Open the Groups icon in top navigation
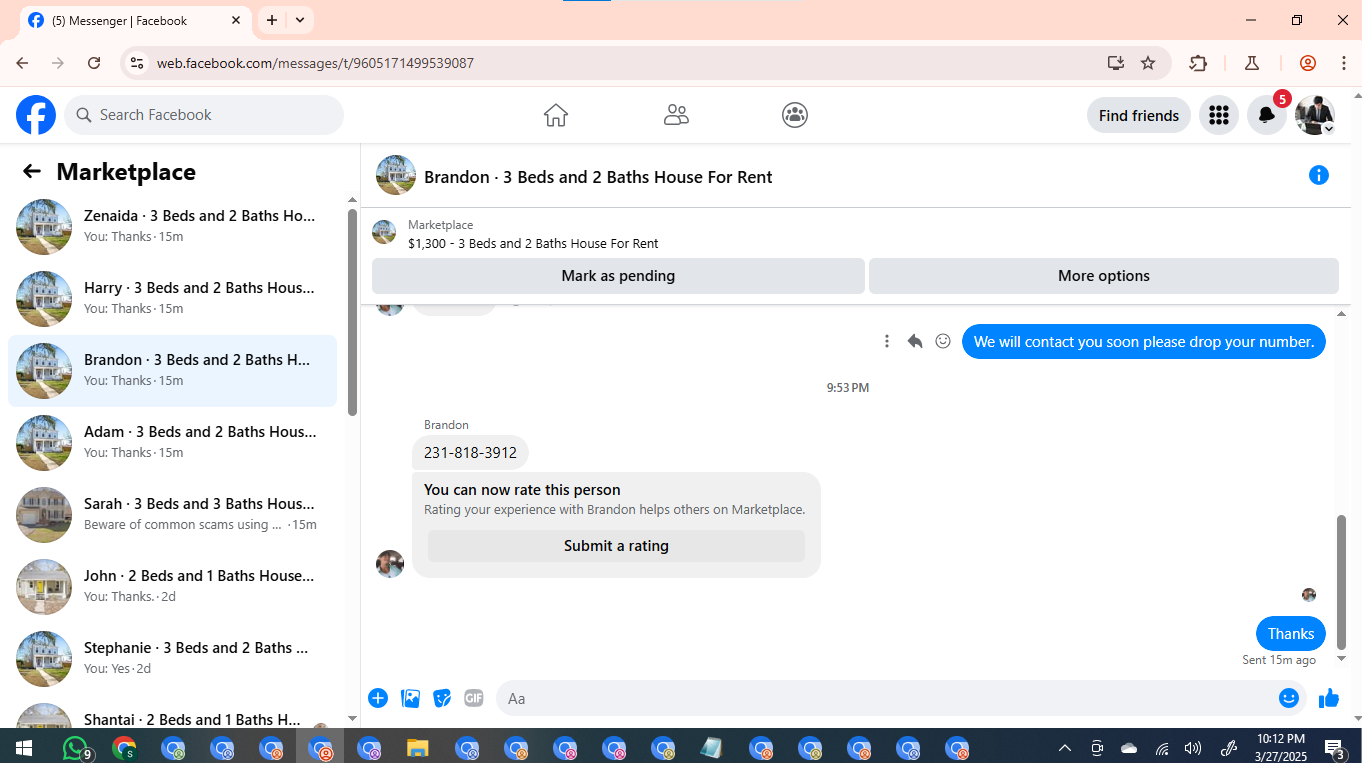 point(795,115)
